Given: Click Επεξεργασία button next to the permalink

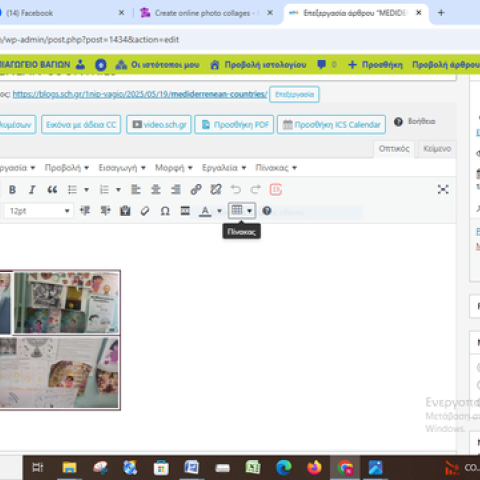Looking at the screenshot, I should (294, 94).
